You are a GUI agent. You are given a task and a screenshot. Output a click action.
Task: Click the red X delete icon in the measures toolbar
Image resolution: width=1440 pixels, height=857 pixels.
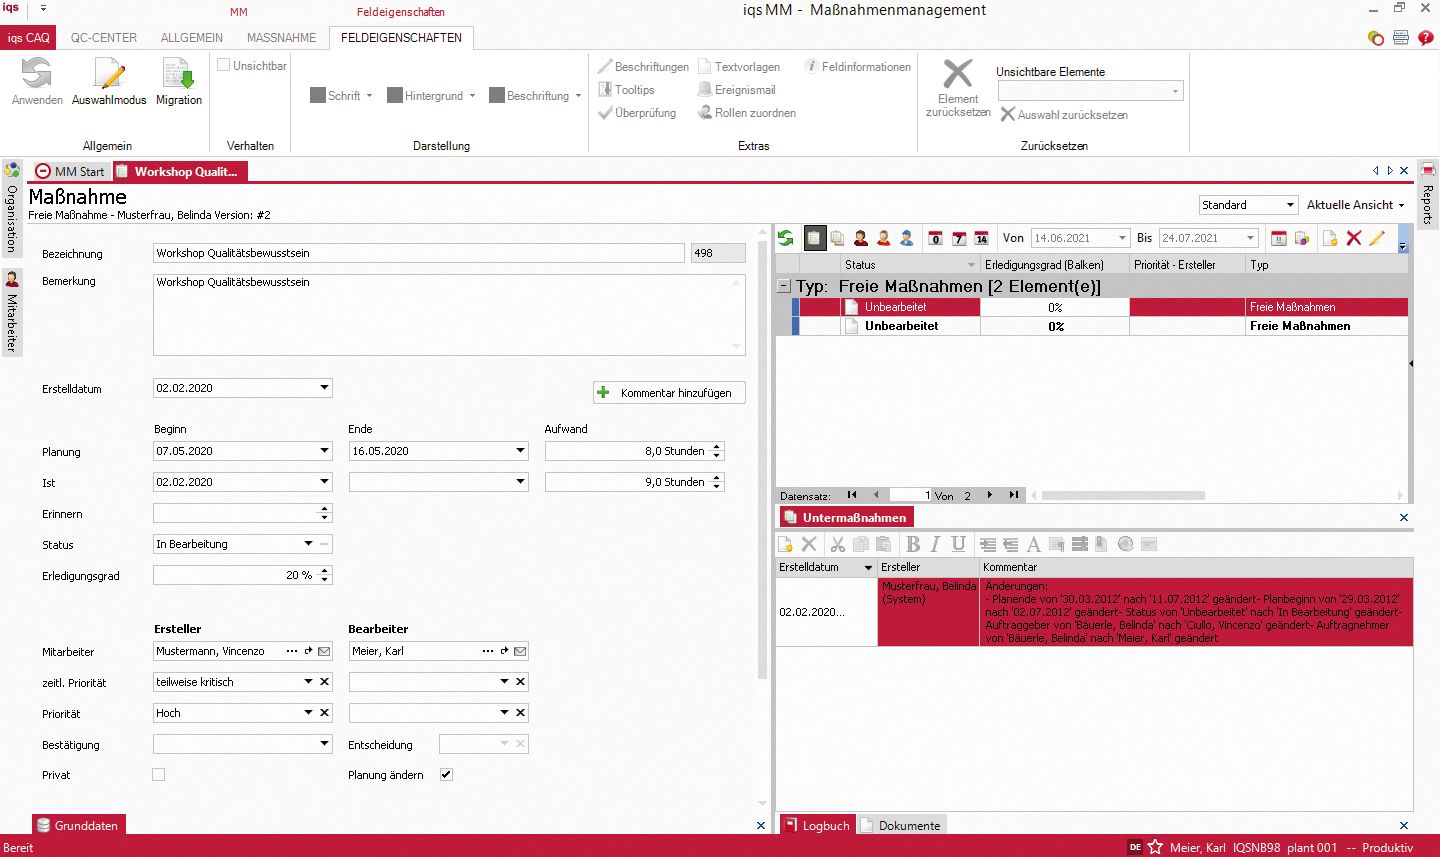[1354, 238]
